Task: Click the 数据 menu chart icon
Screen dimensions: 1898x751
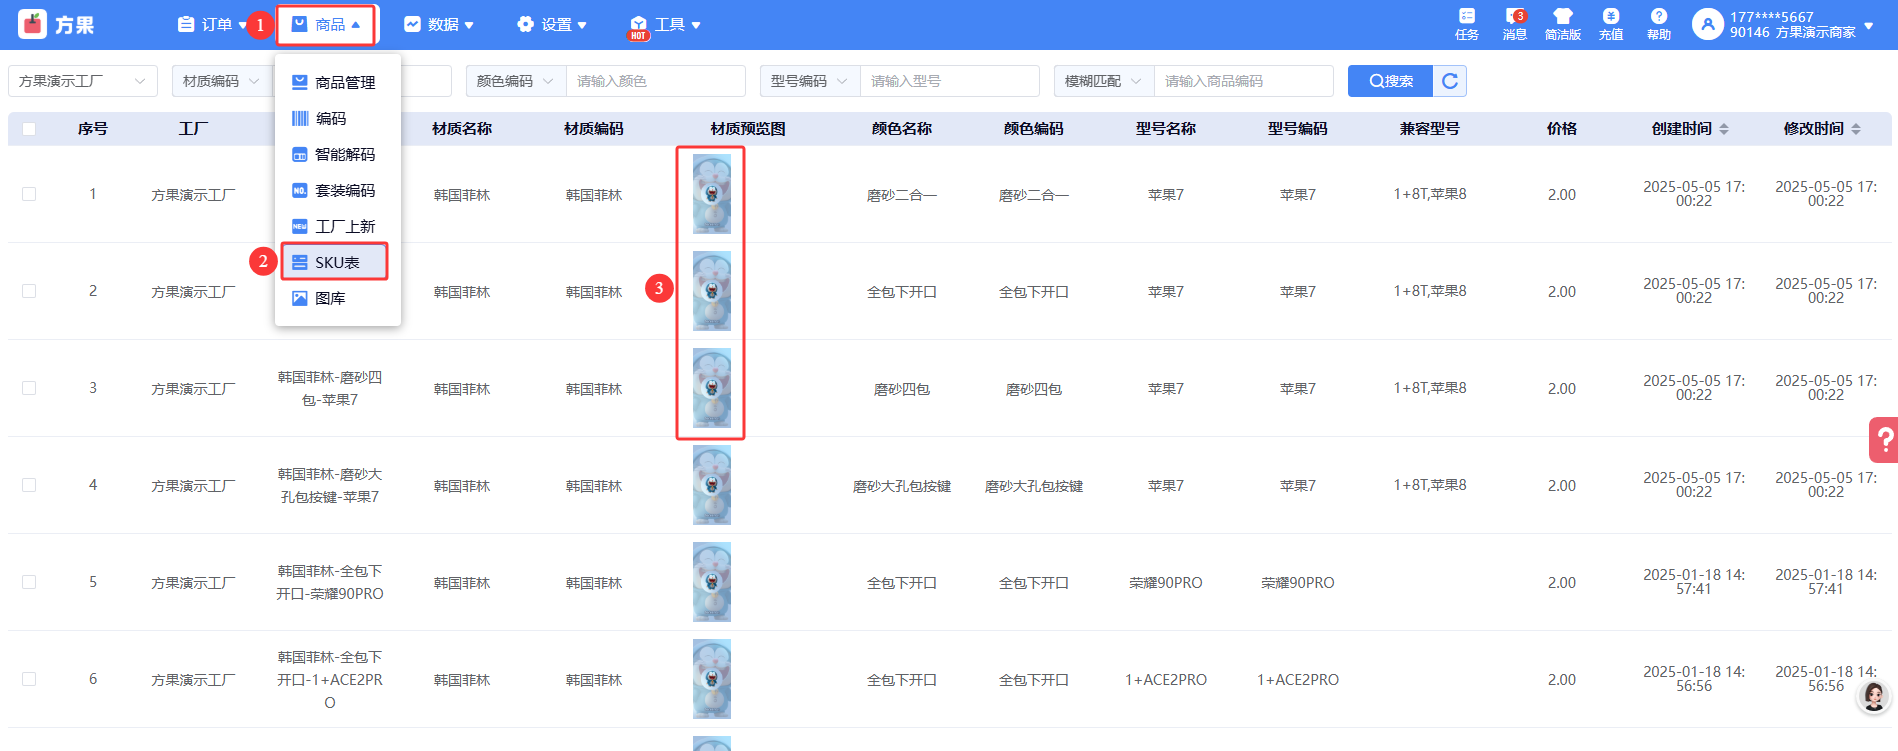Action: (x=412, y=24)
